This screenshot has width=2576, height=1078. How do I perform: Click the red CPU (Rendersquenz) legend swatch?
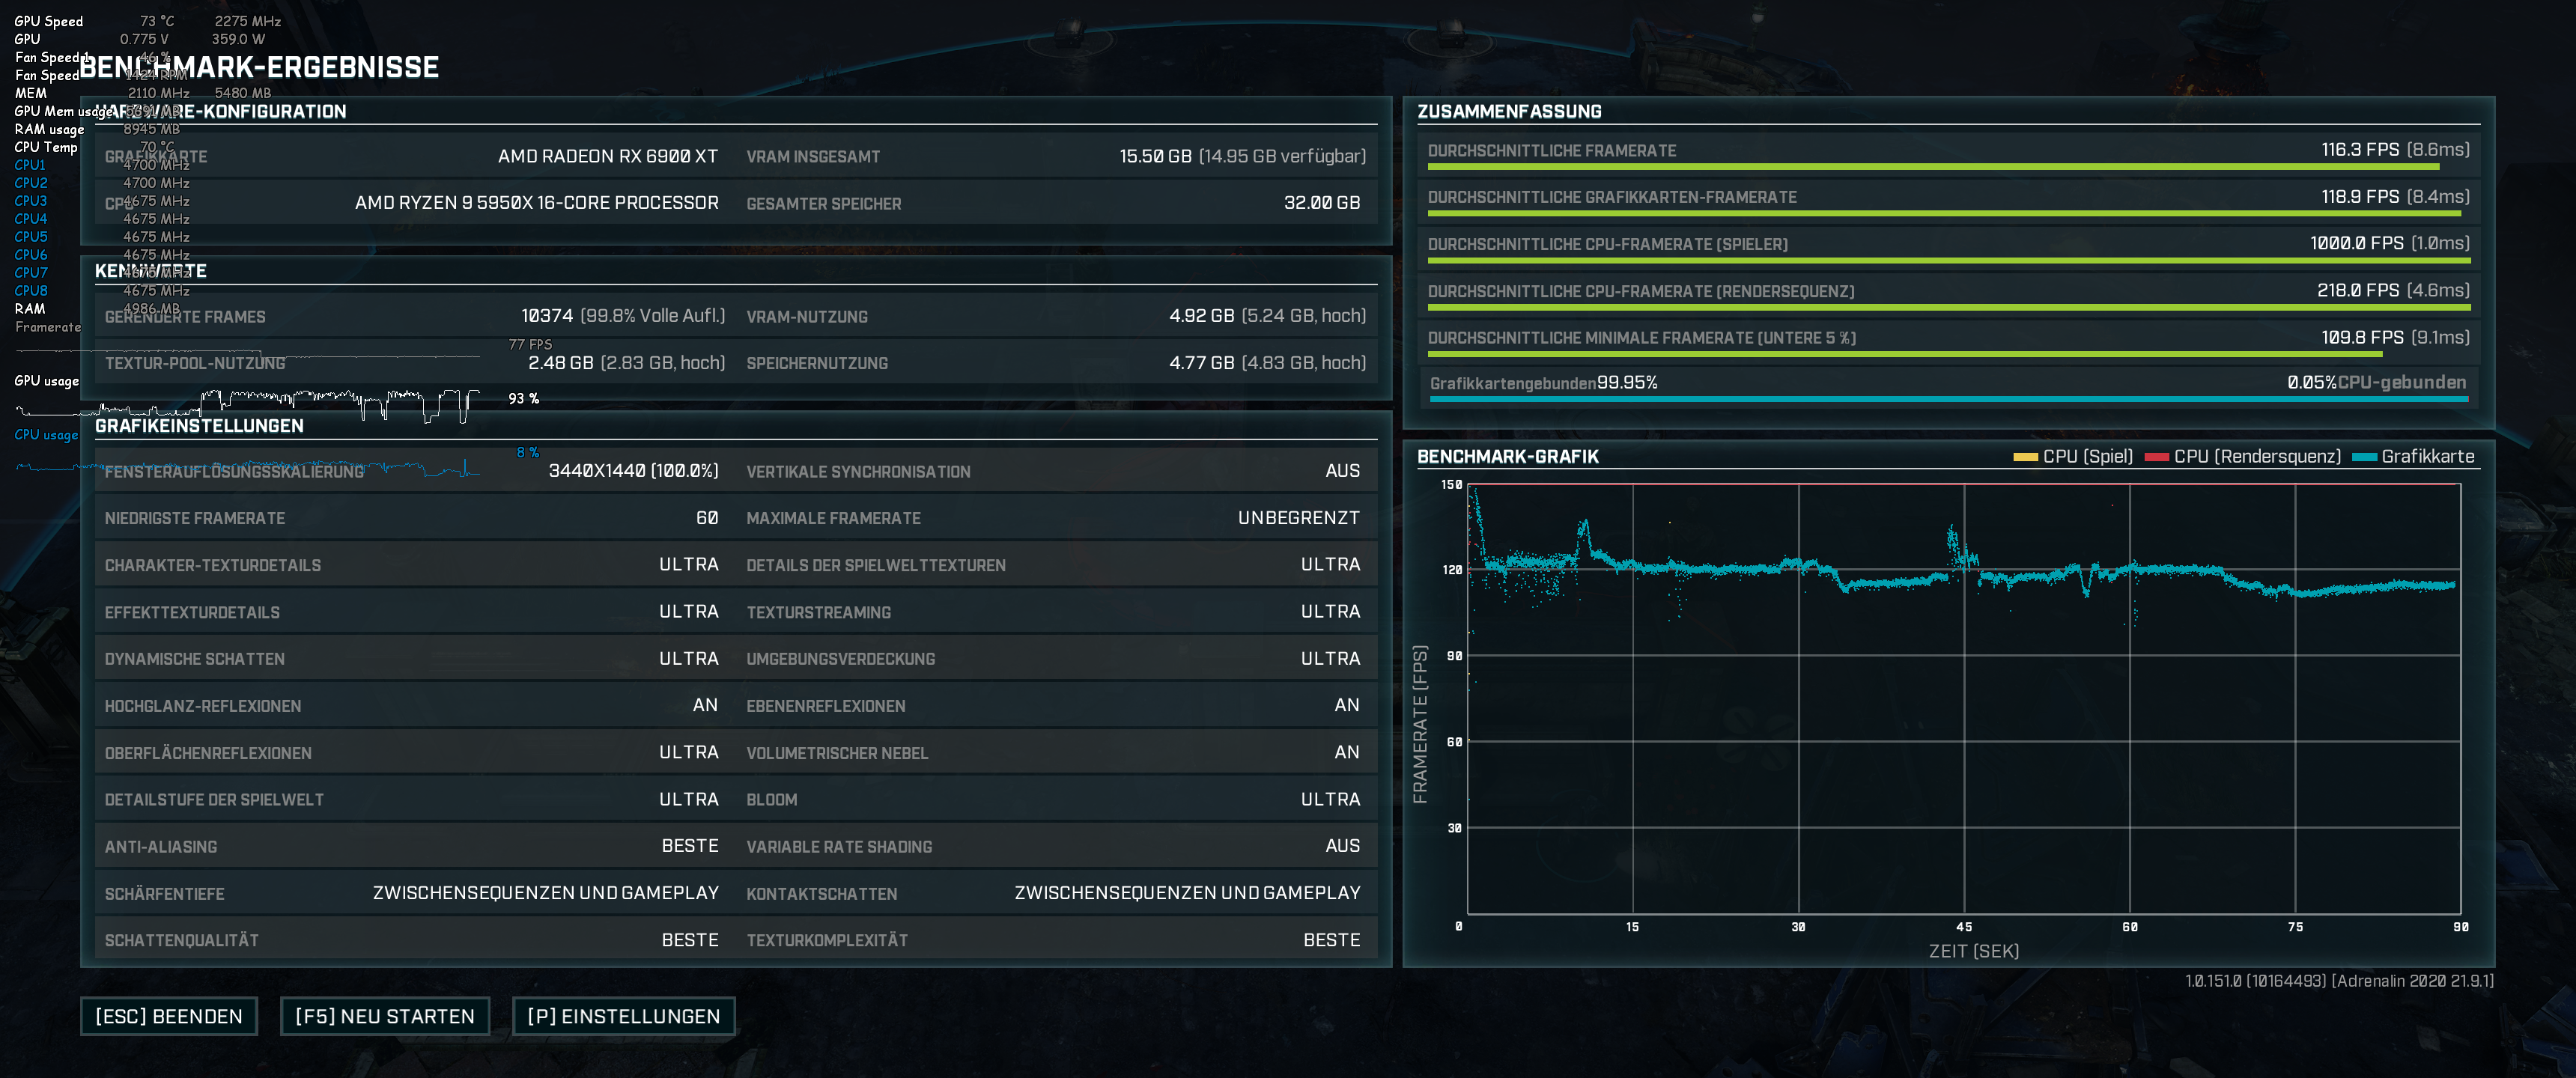[2156, 457]
